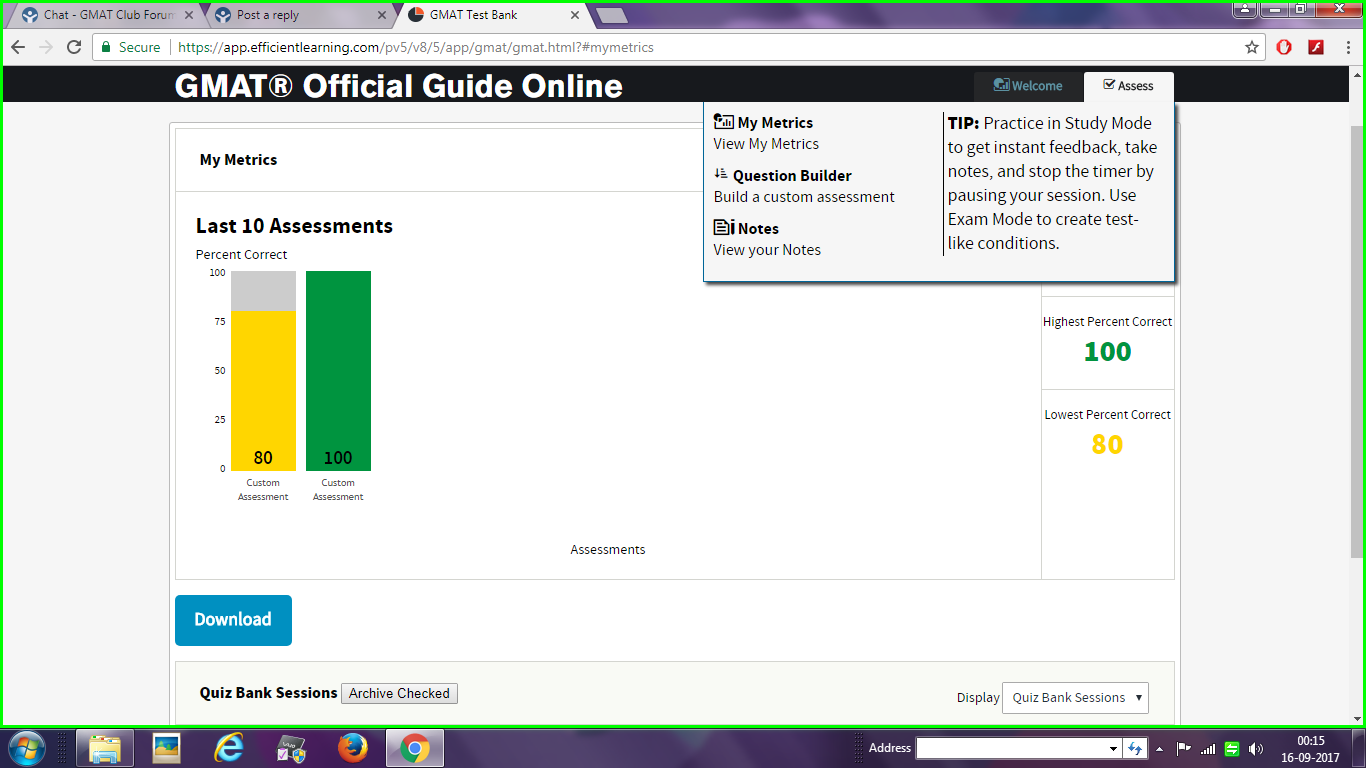
Task: Click the Last 10 Assessments heading
Action: [294, 226]
